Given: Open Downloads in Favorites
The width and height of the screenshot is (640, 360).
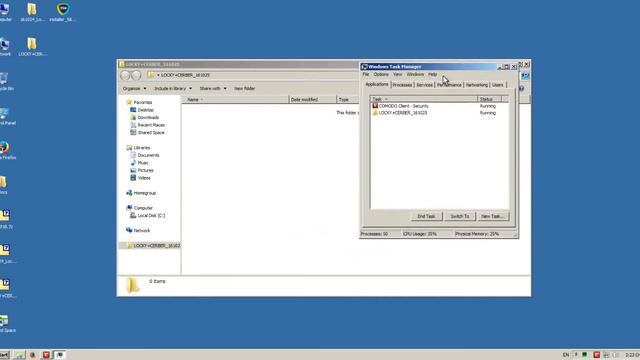Looking at the screenshot, I should click(x=148, y=118).
